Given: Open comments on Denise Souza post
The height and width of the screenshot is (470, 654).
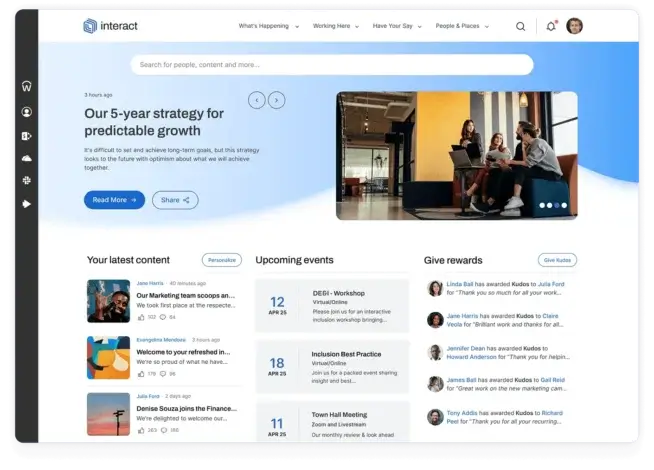Looking at the screenshot, I should point(164,430).
